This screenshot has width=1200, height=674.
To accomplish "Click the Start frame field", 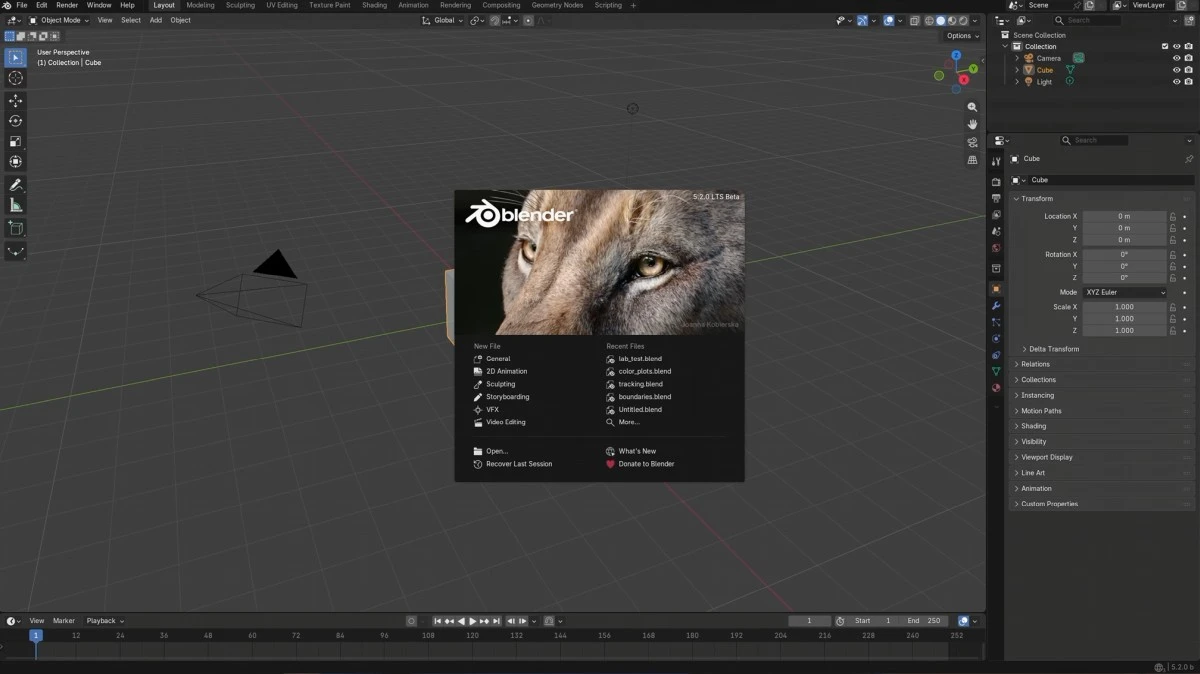I will tap(874, 621).
